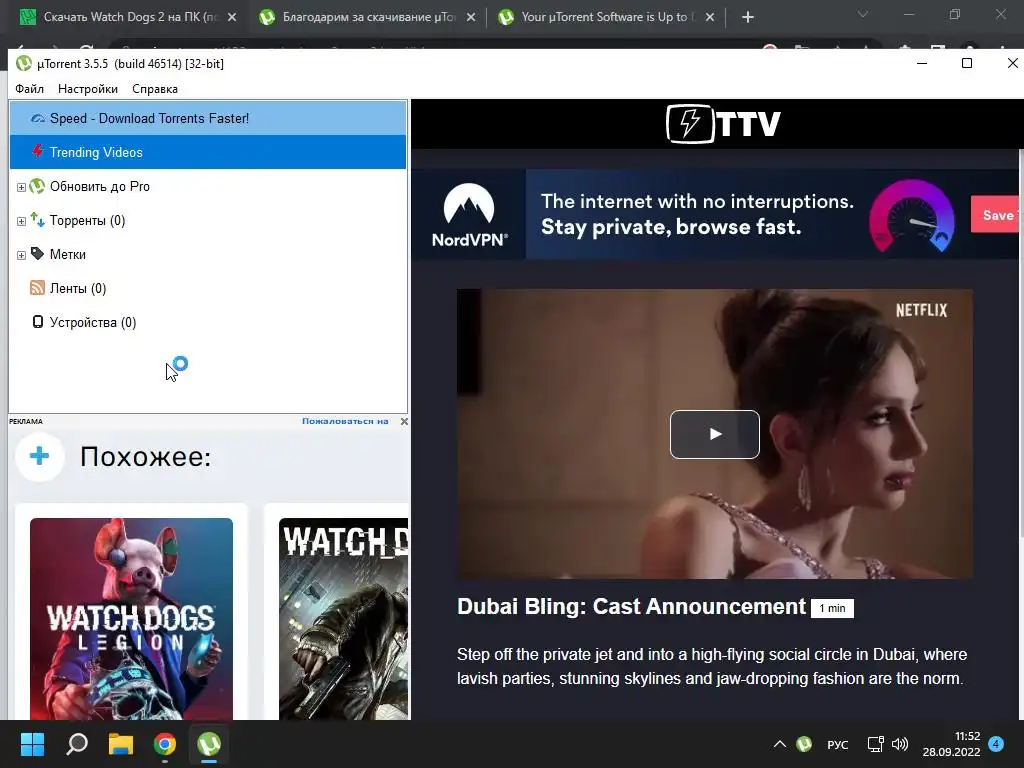
Task: Open the Watch Dogs Legion cover thumbnail
Action: pos(131,618)
